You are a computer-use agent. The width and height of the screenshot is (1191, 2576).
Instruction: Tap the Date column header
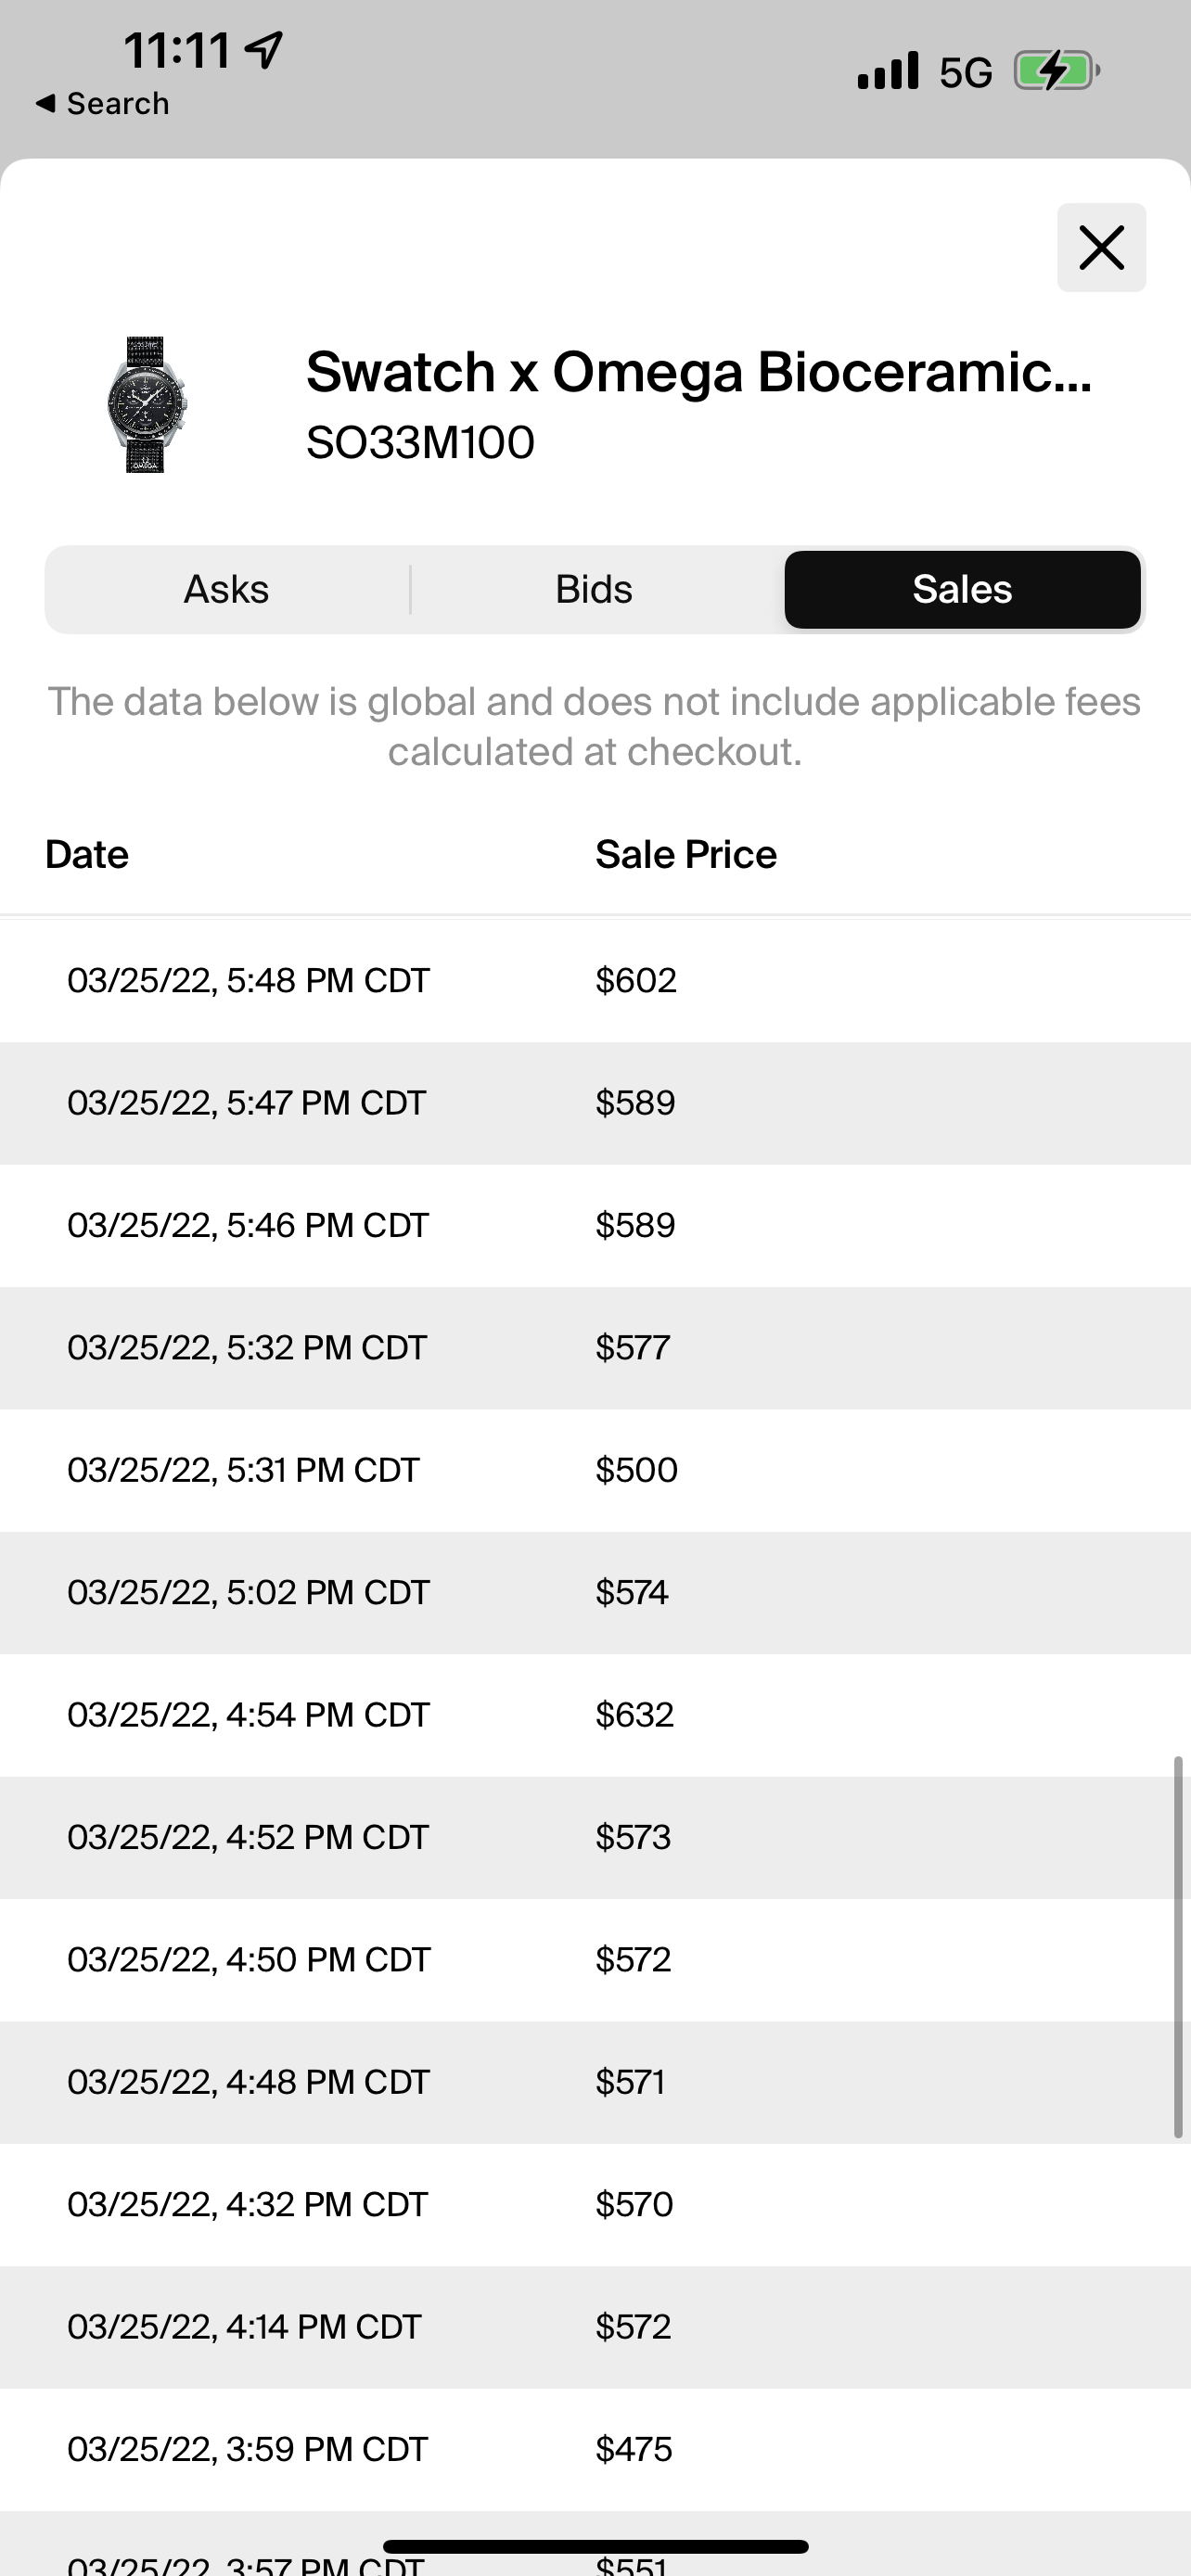(87, 855)
